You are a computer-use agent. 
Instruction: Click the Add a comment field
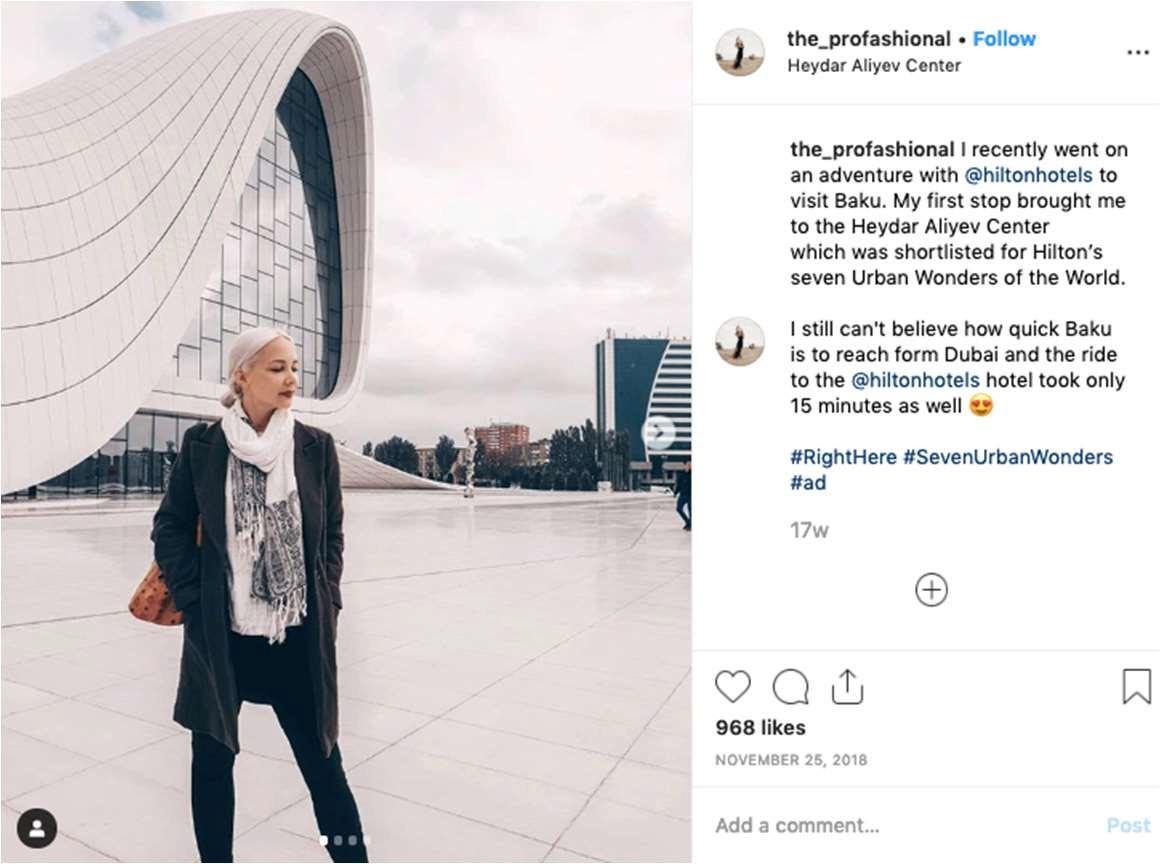tap(903, 825)
